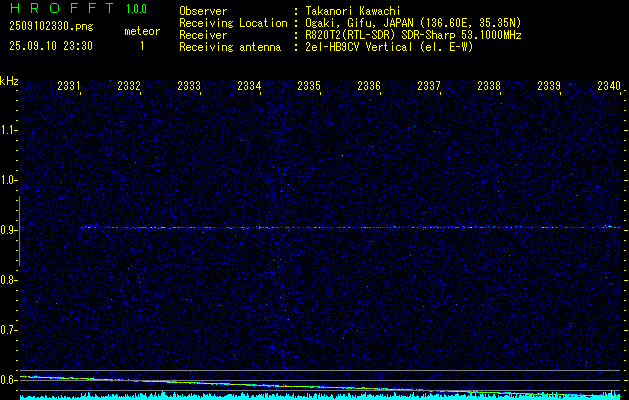Image resolution: width=629 pixels, height=400 pixels.
Task: Click the filename 2509102330.png
Action: point(51,27)
